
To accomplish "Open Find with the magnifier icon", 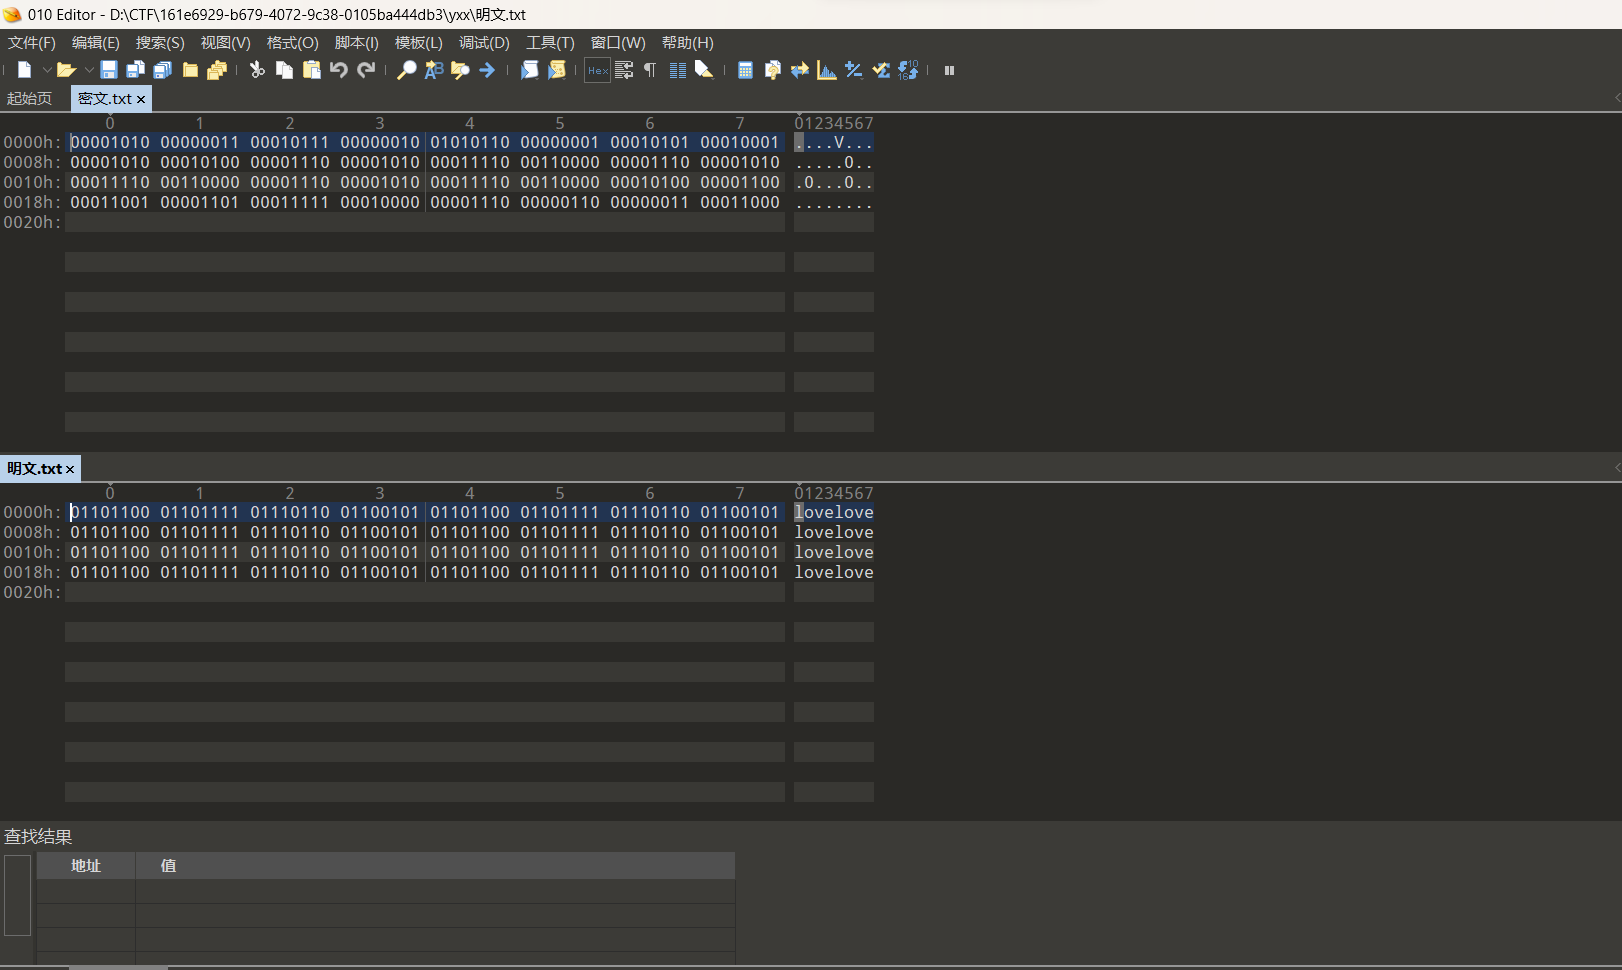I will [x=406, y=70].
